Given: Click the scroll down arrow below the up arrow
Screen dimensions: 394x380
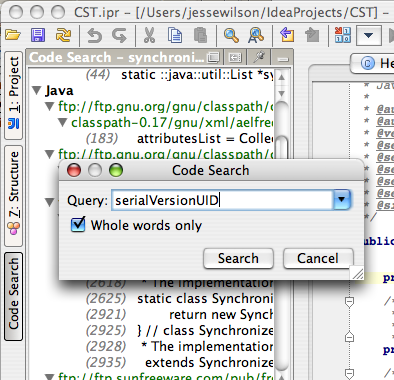Looking at the screenshot, I should click(282, 93).
